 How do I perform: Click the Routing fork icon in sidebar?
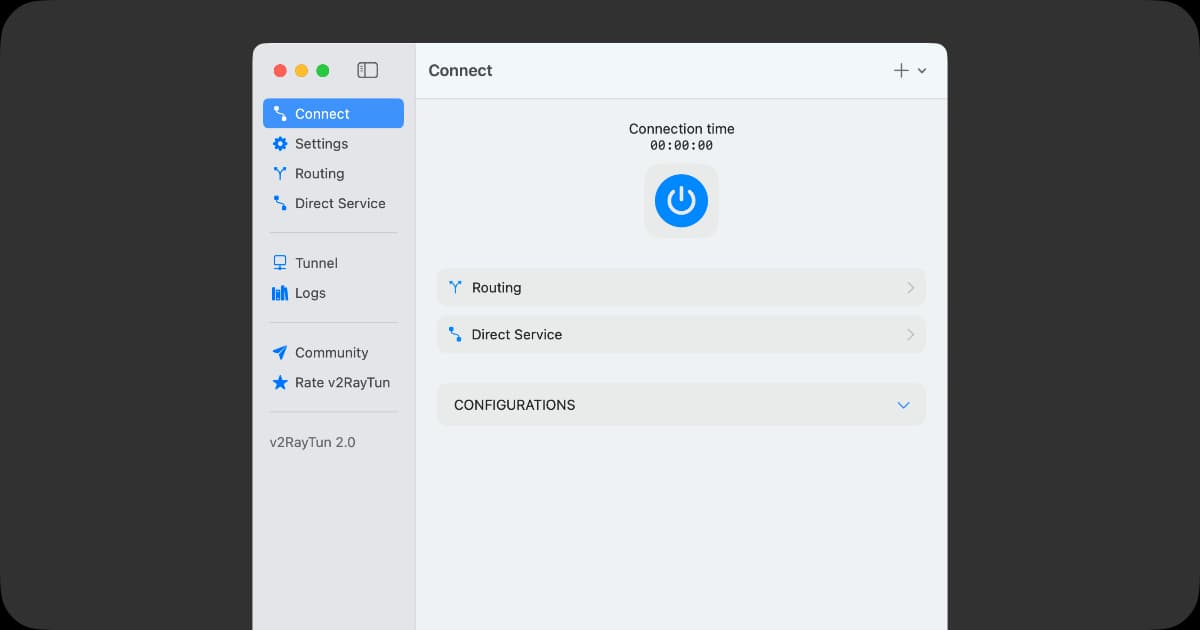tap(280, 173)
